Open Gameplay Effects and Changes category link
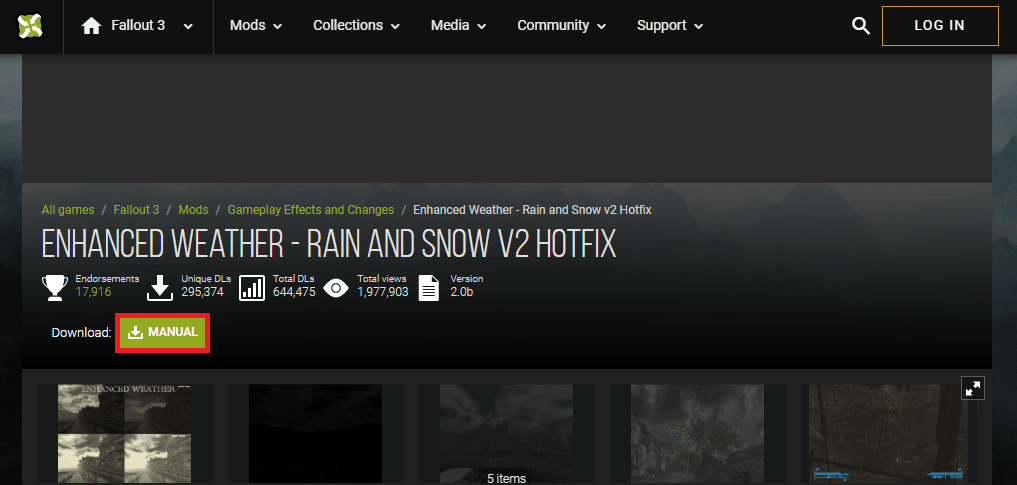Image resolution: width=1017 pixels, height=485 pixels. pyautogui.click(x=311, y=210)
